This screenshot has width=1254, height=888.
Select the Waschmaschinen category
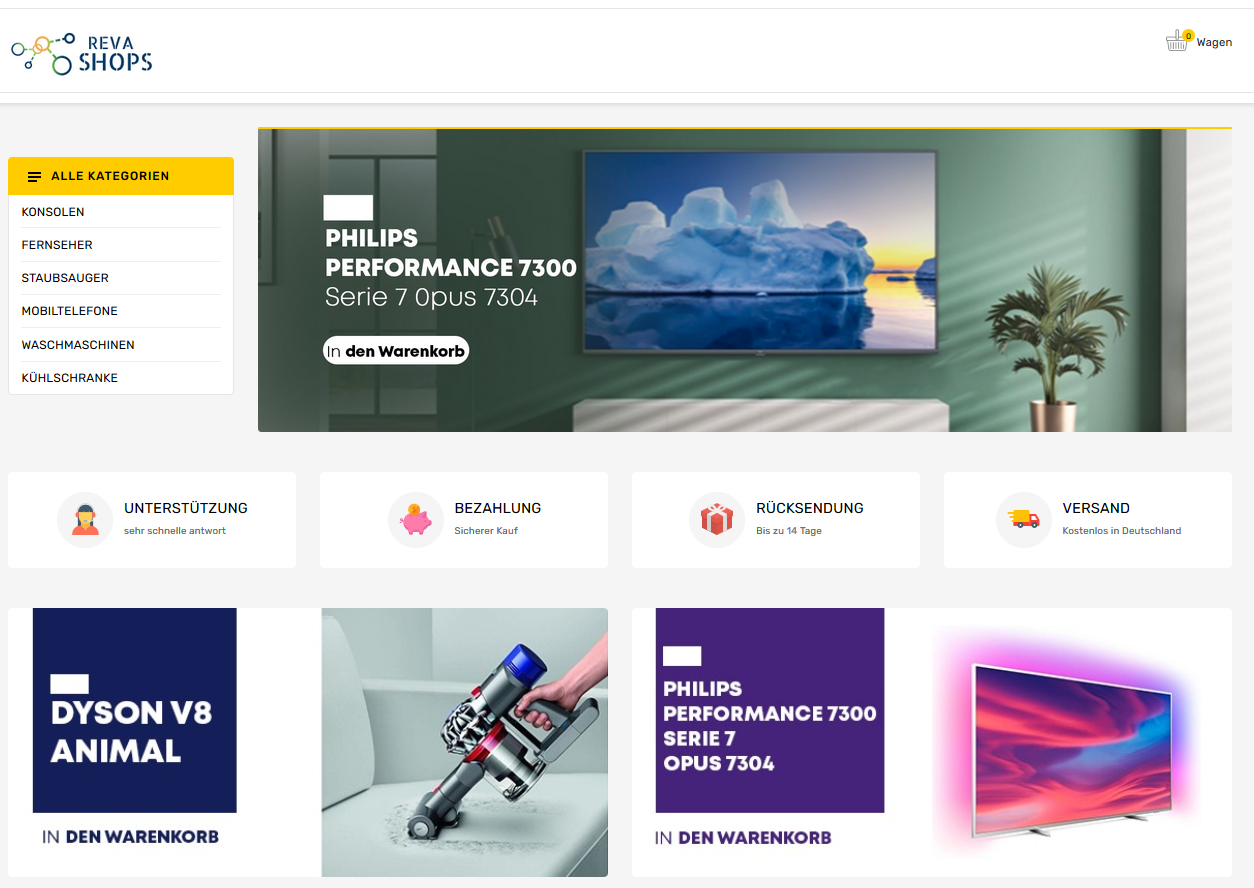click(x=78, y=345)
